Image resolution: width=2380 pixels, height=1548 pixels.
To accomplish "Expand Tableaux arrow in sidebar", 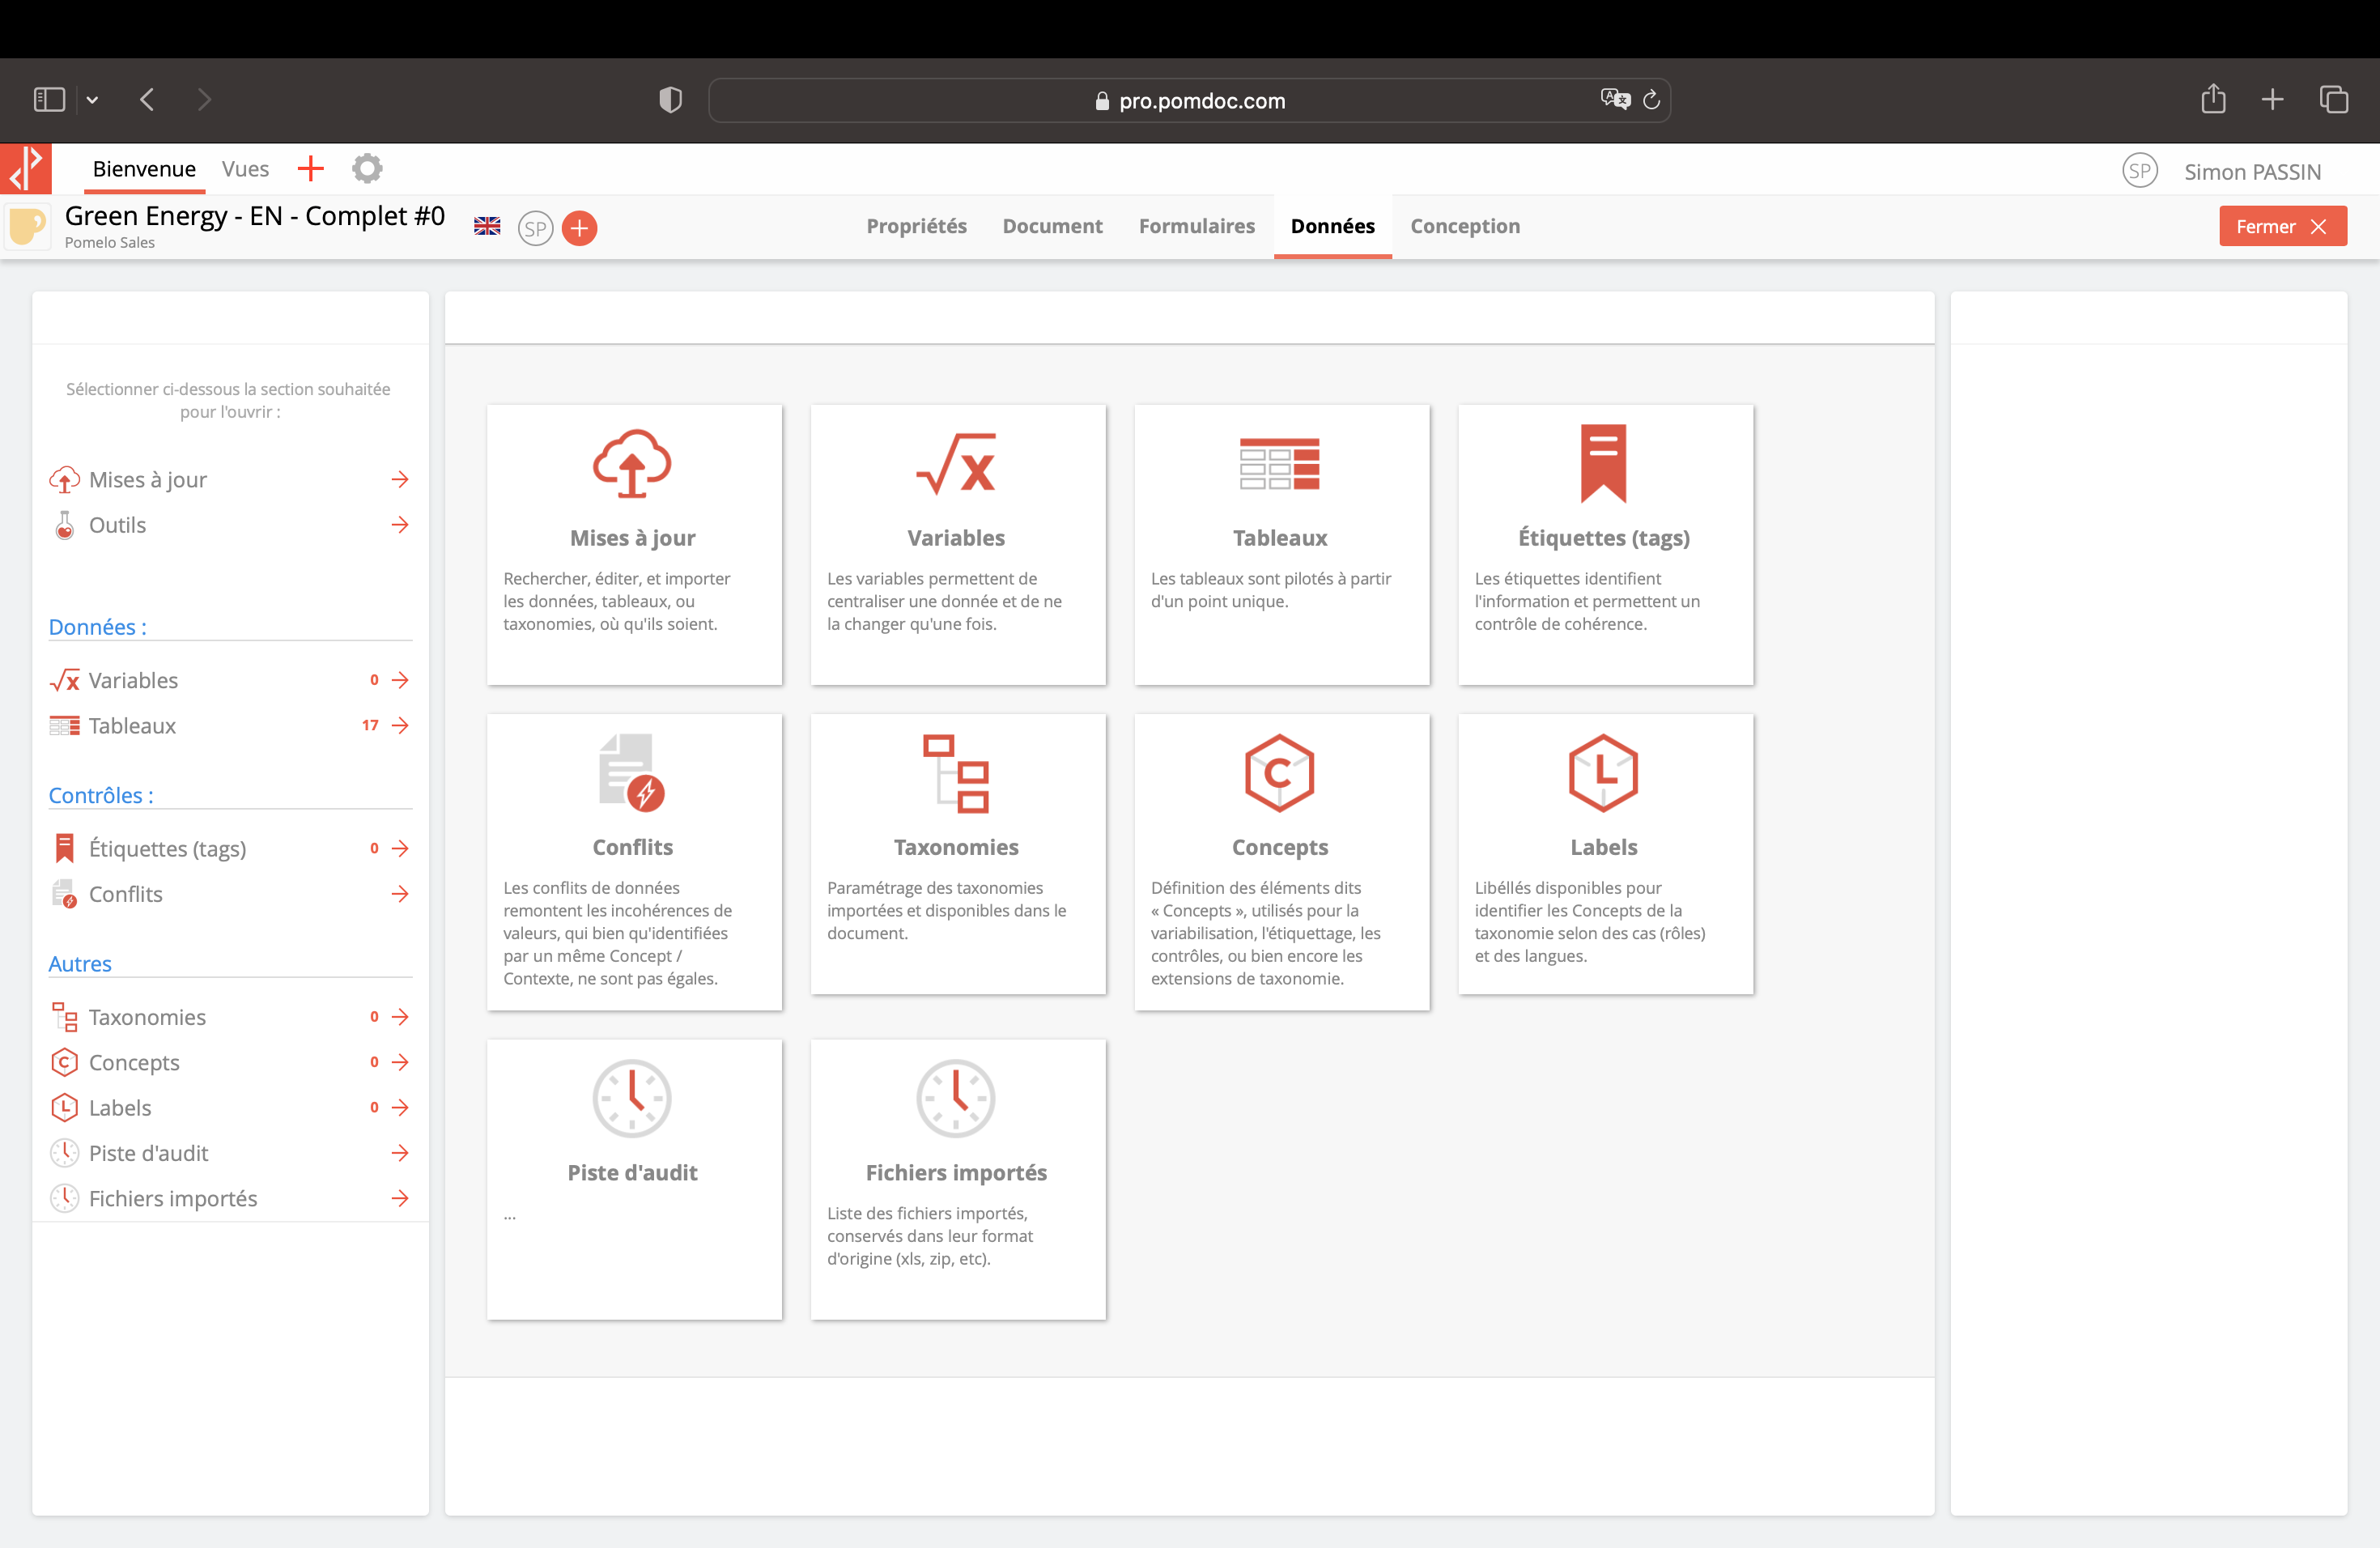I will point(400,726).
